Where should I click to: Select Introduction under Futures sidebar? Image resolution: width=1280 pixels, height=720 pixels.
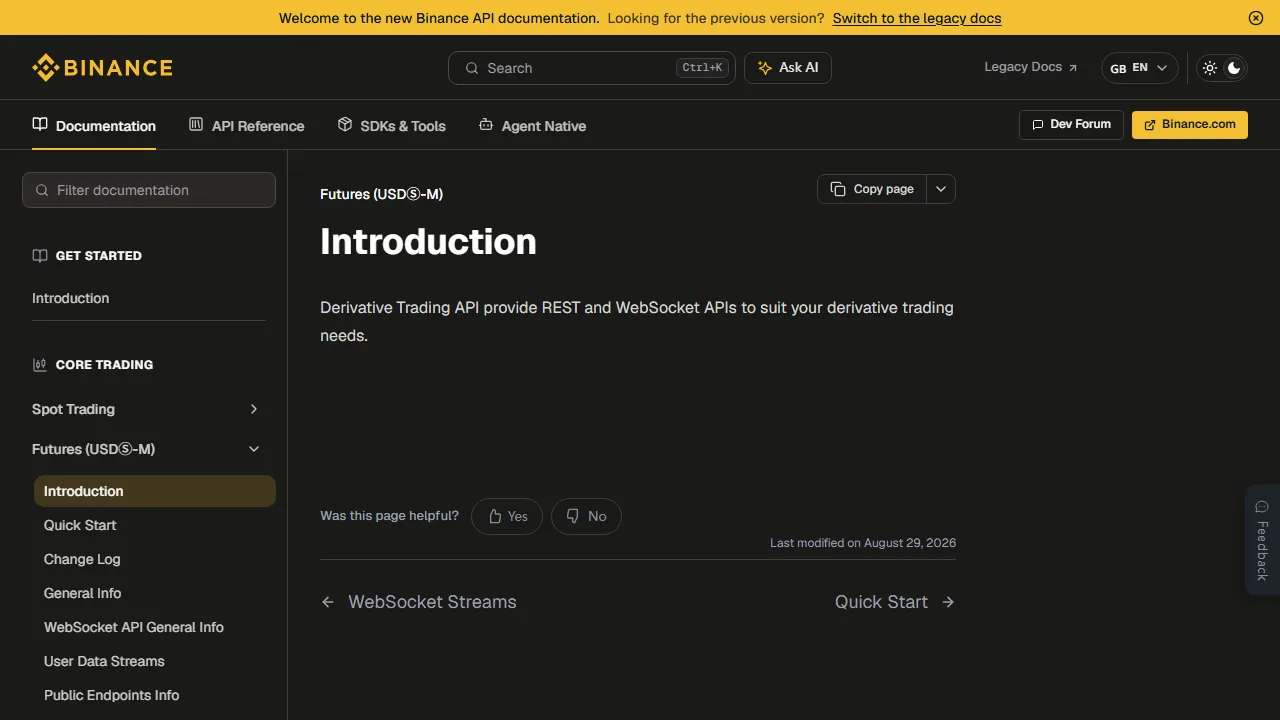pos(155,491)
